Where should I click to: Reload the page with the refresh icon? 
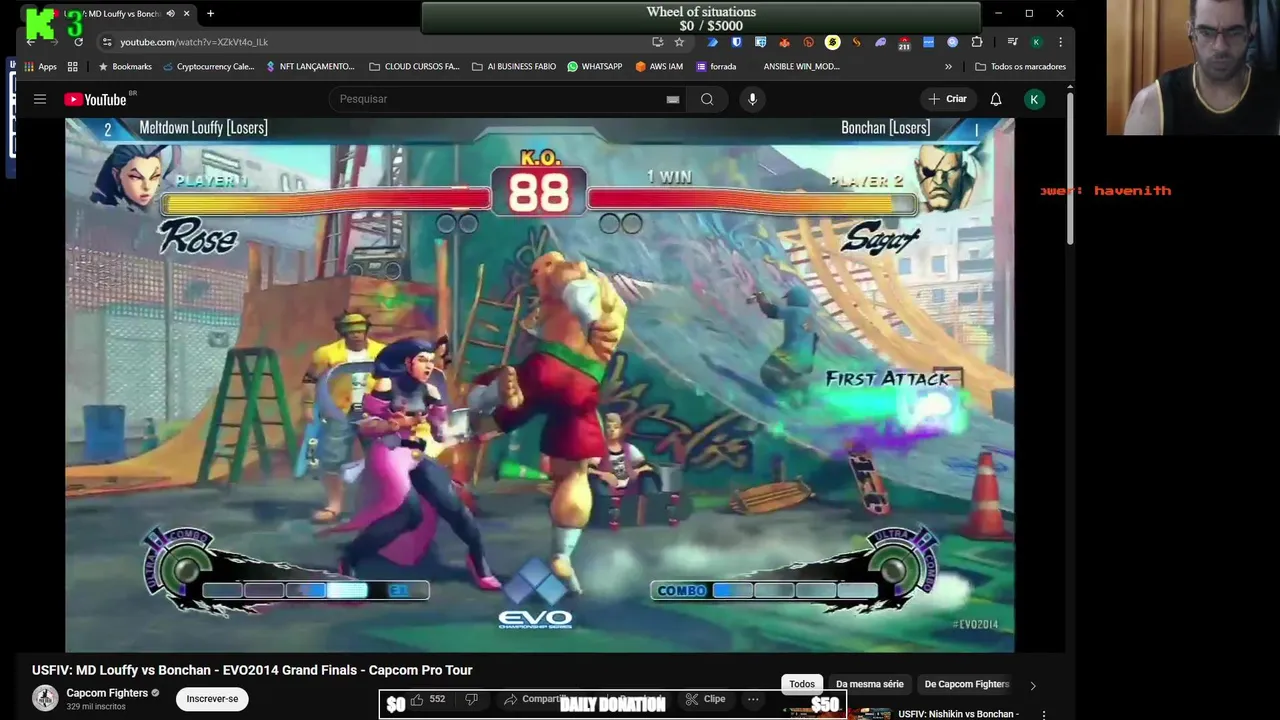78,42
